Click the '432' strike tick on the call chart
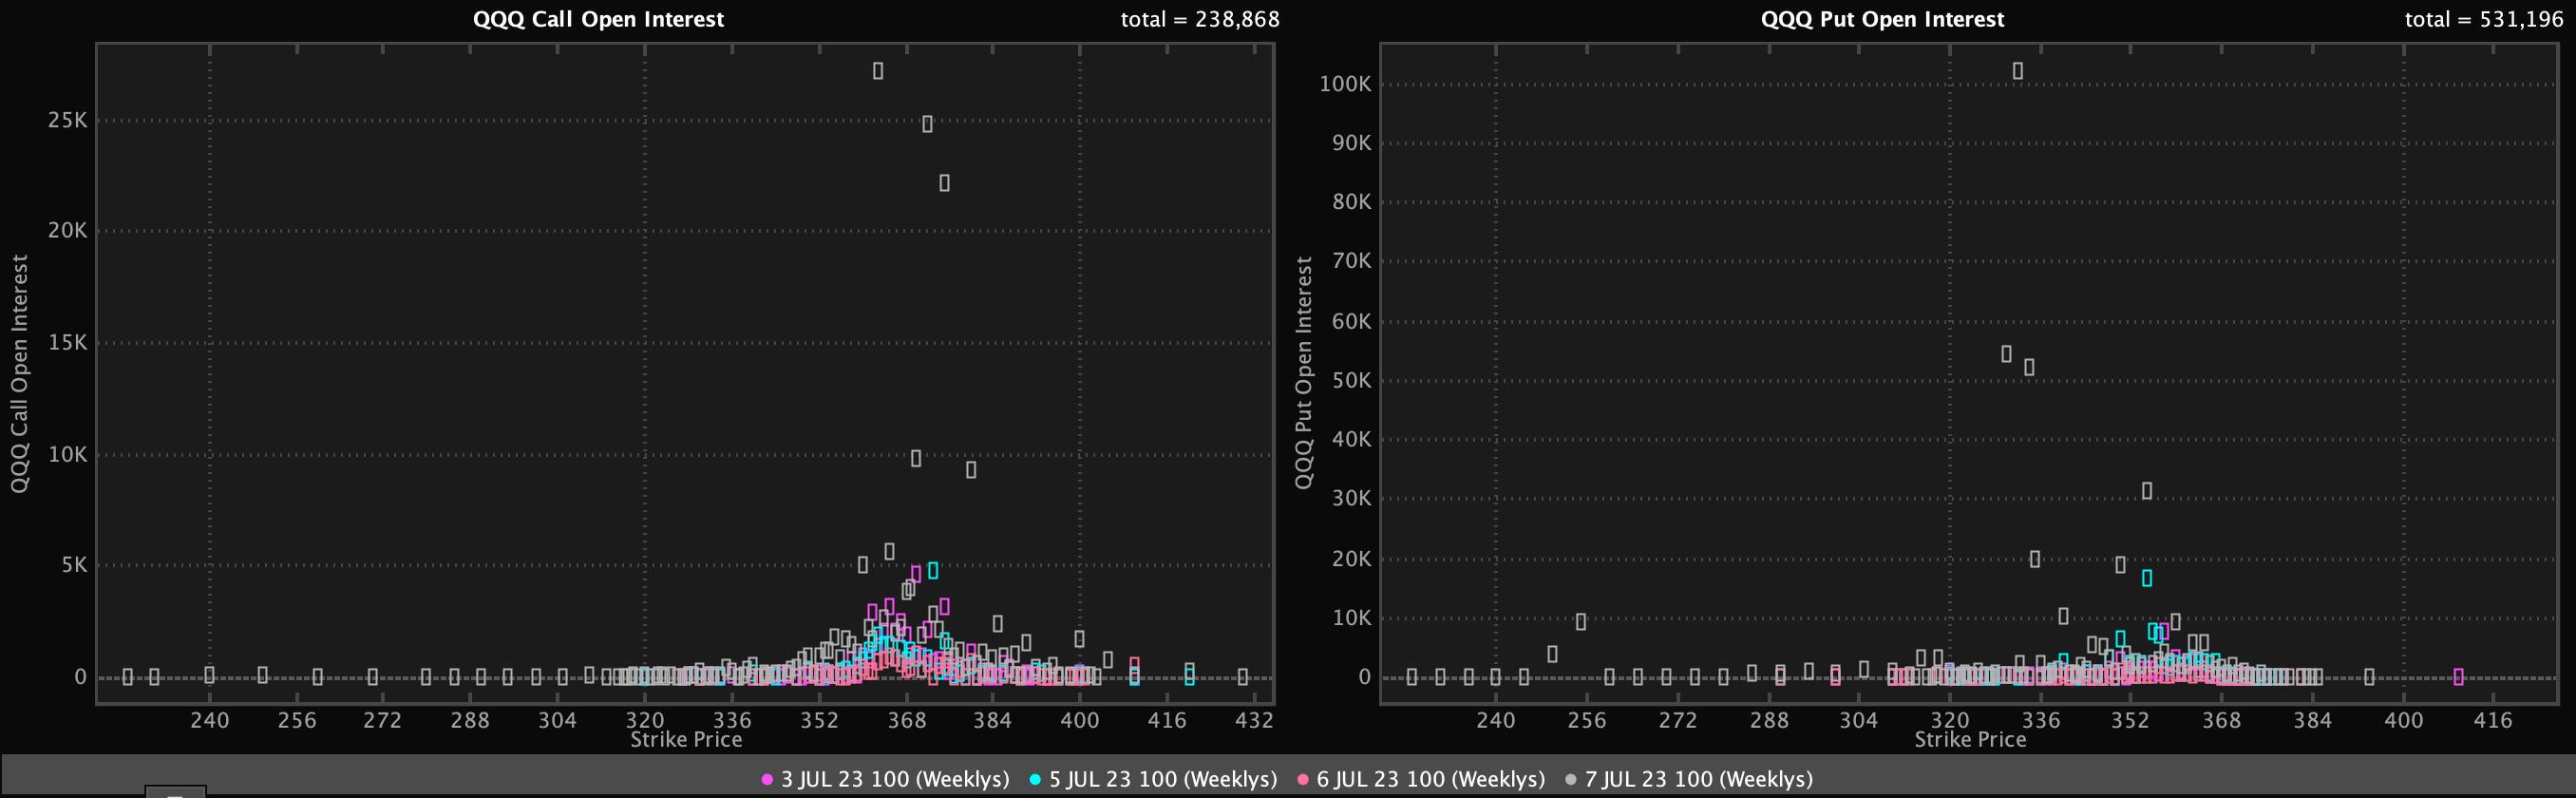The height and width of the screenshot is (798, 2576). point(1254,720)
